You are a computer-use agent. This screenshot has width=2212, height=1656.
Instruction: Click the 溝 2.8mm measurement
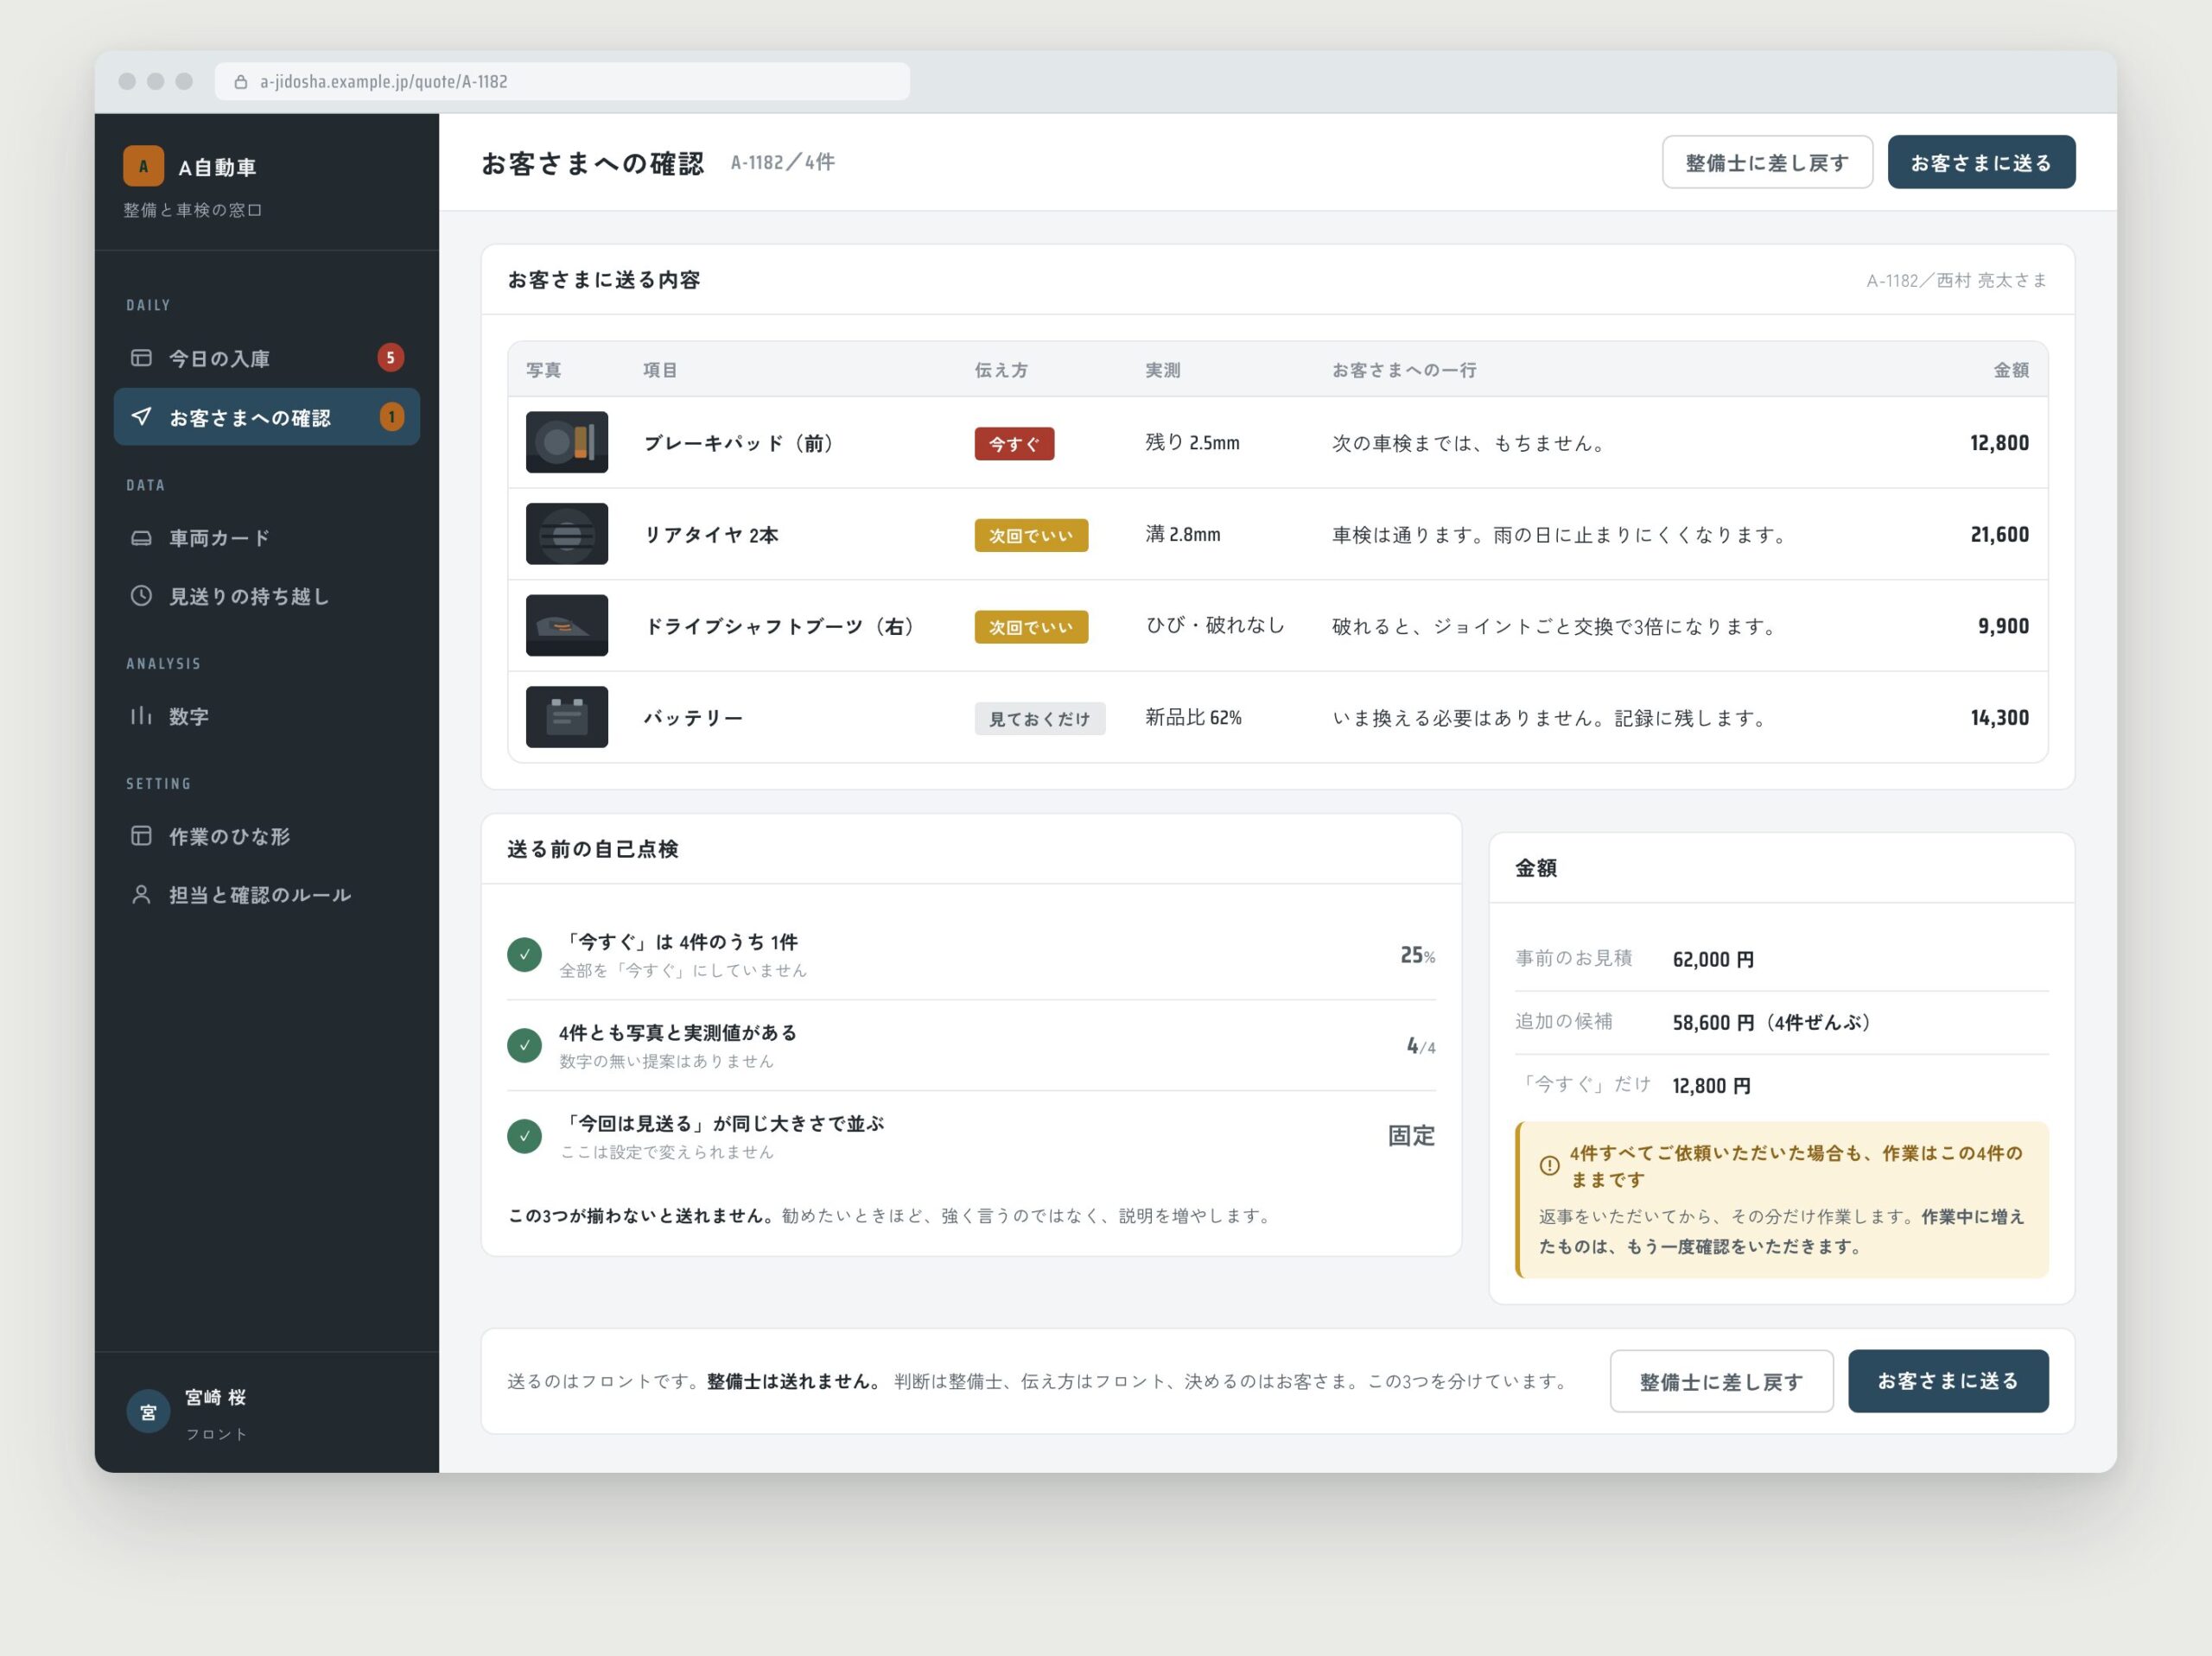[1183, 534]
